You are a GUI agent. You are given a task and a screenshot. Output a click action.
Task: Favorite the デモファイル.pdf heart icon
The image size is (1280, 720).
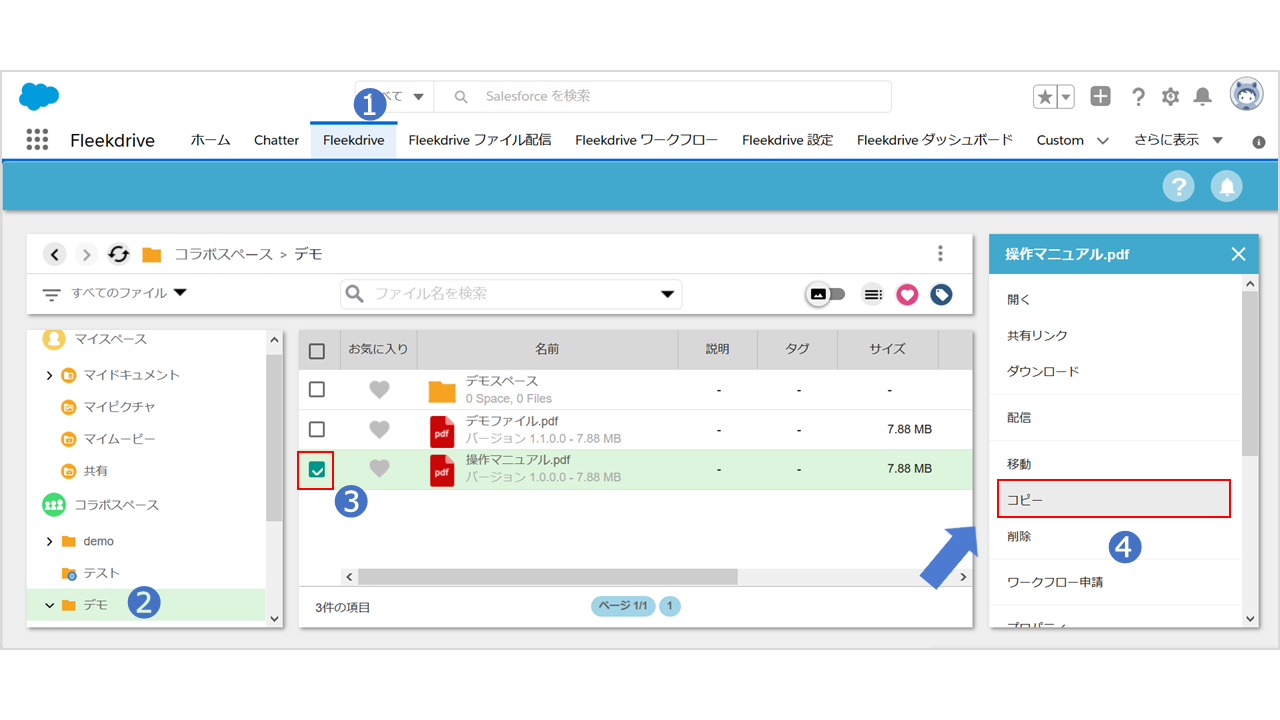coord(379,429)
